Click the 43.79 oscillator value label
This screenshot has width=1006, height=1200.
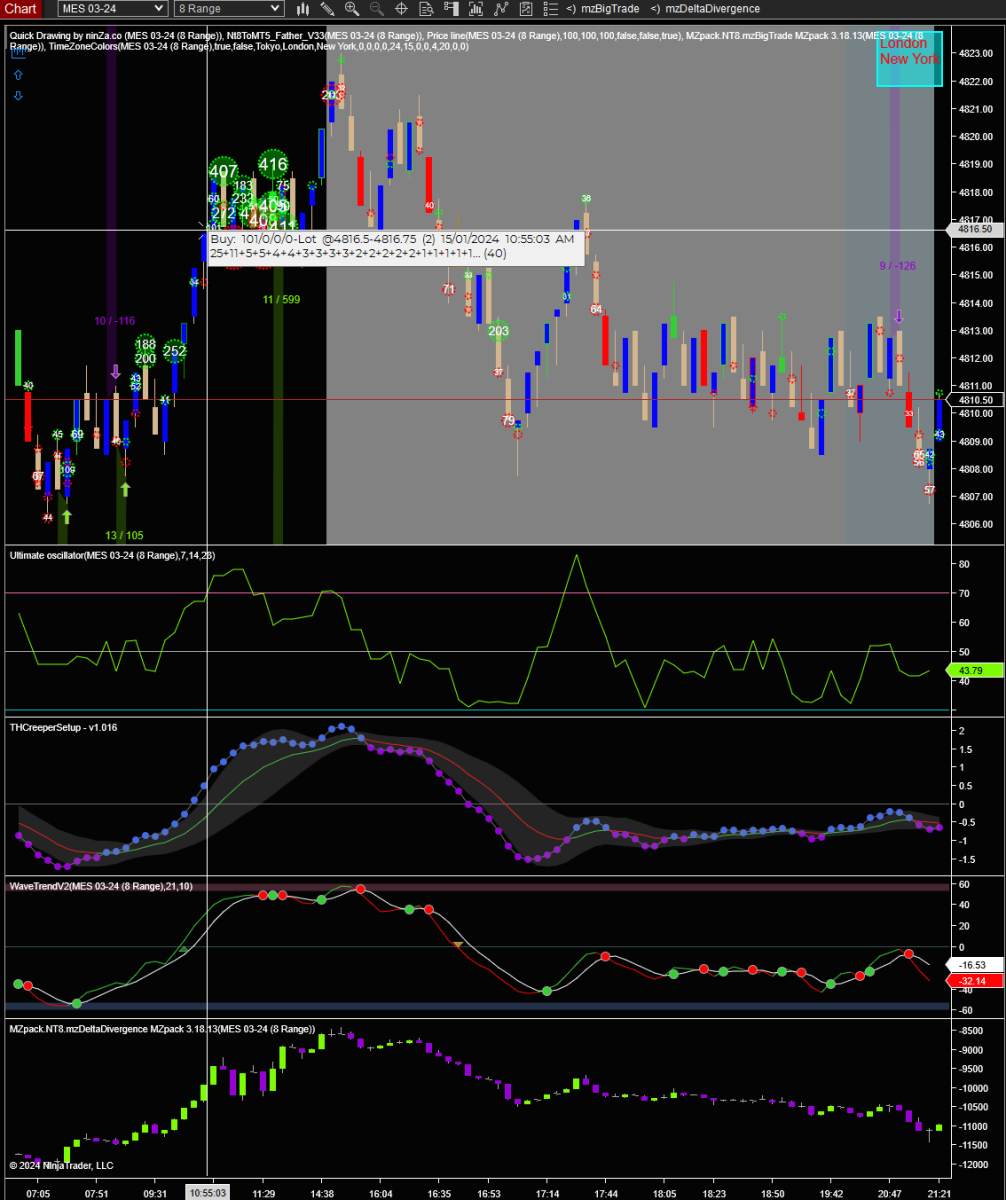(x=974, y=670)
